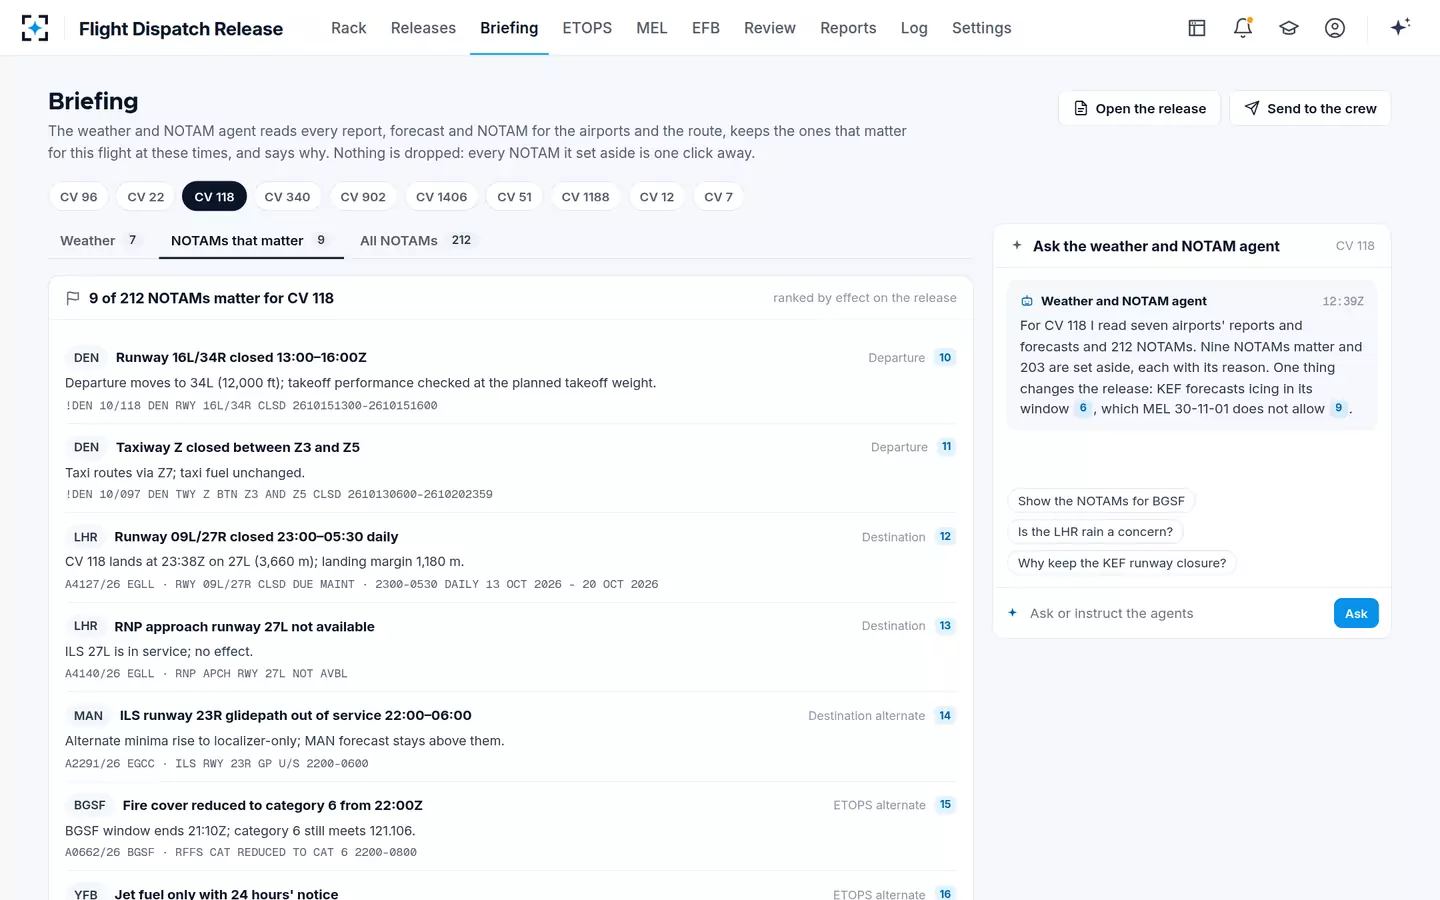This screenshot has height=900, width=1440.
Task: Go to the Reports tab
Action: pos(848,28)
